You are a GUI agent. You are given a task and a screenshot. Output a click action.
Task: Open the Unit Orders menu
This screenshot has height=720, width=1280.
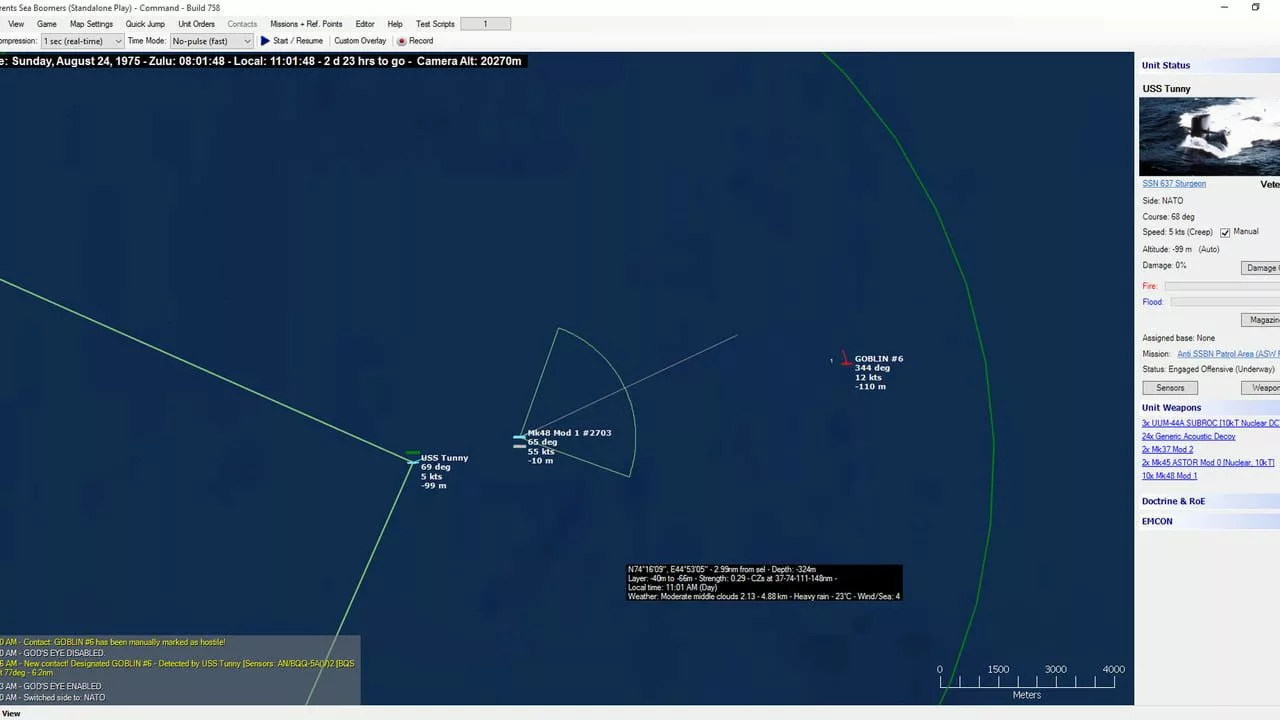pos(196,24)
